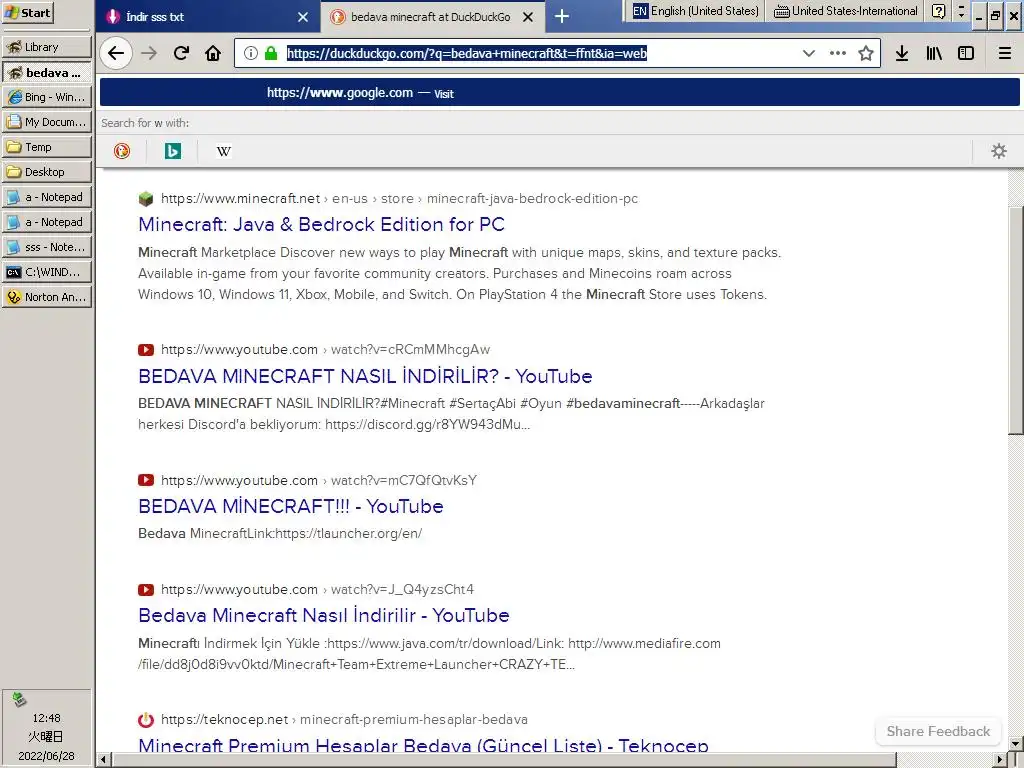The width and height of the screenshot is (1024, 768).
Task: Close the 'İndir sss txt' tab
Action: [303, 17]
